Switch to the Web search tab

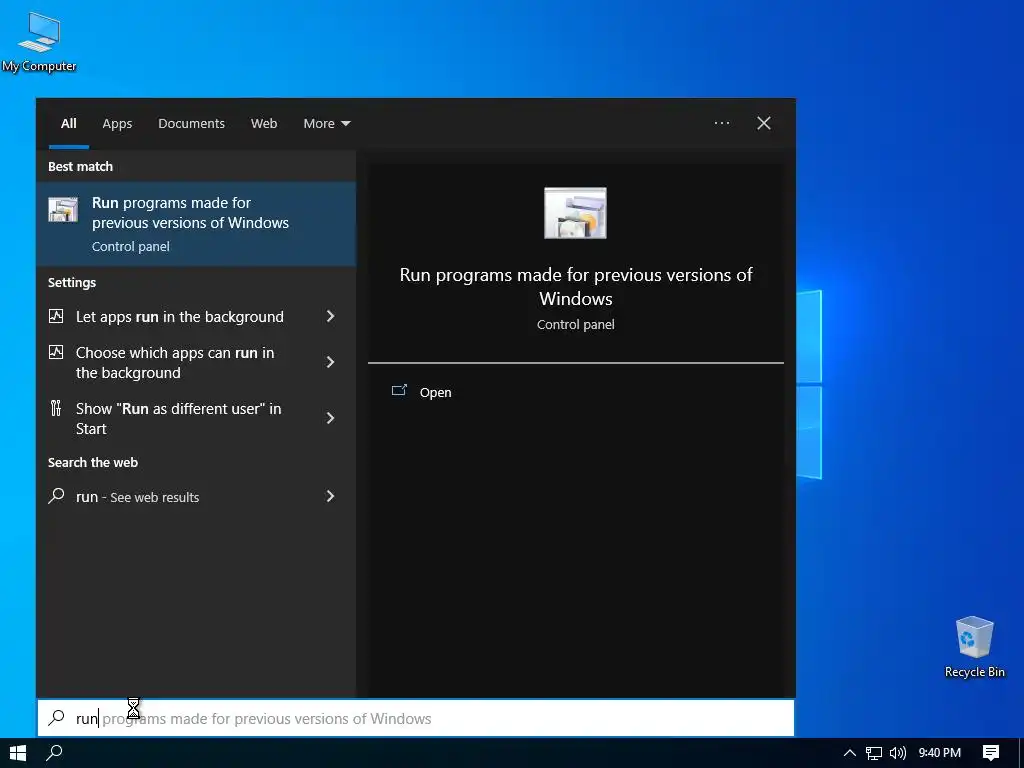(264, 123)
